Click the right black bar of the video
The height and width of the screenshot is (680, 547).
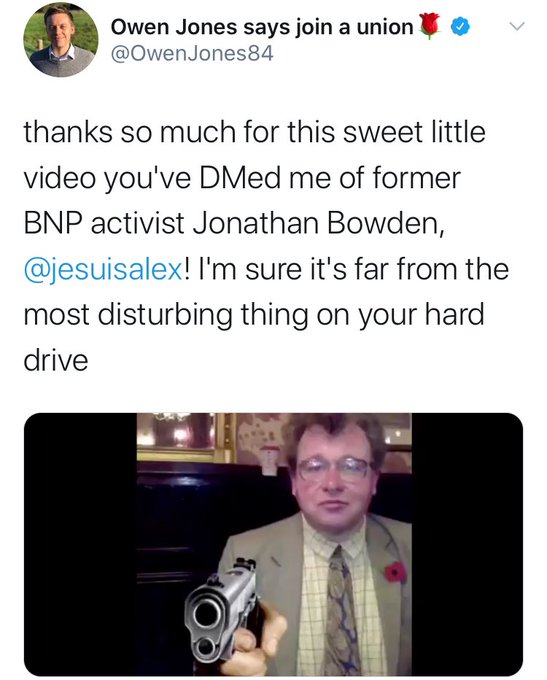click(x=467, y=544)
